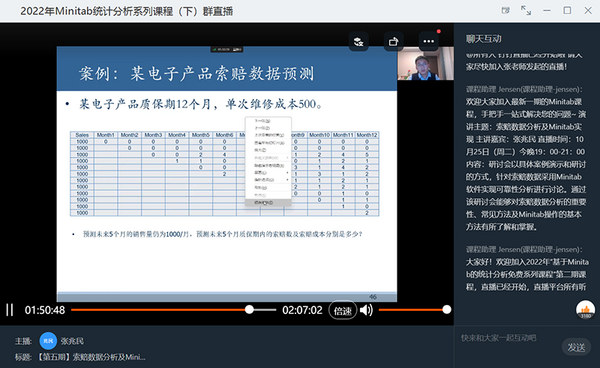Click the title 【第五期】索赔数据分析及Mini...
This screenshot has width=600, height=368.
[x=91, y=357]
